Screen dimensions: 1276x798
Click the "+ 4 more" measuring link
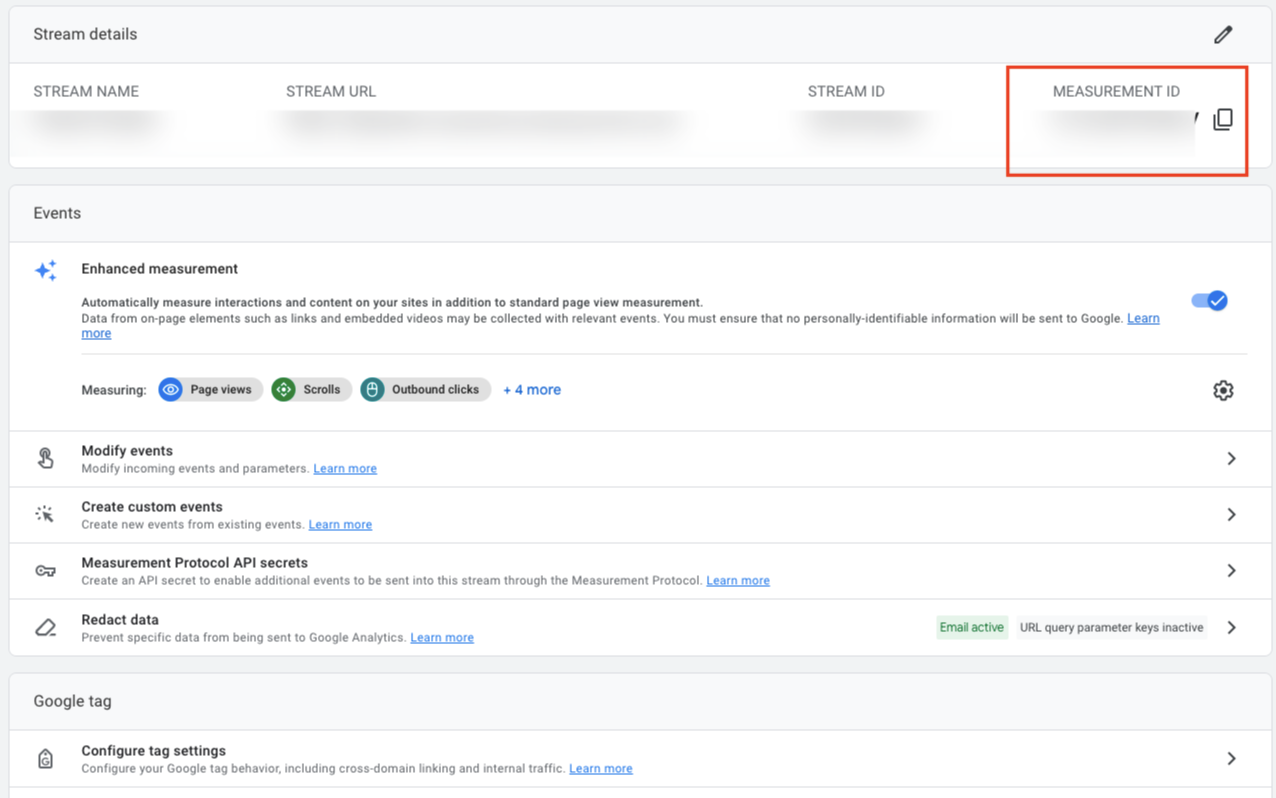(532, 390)
